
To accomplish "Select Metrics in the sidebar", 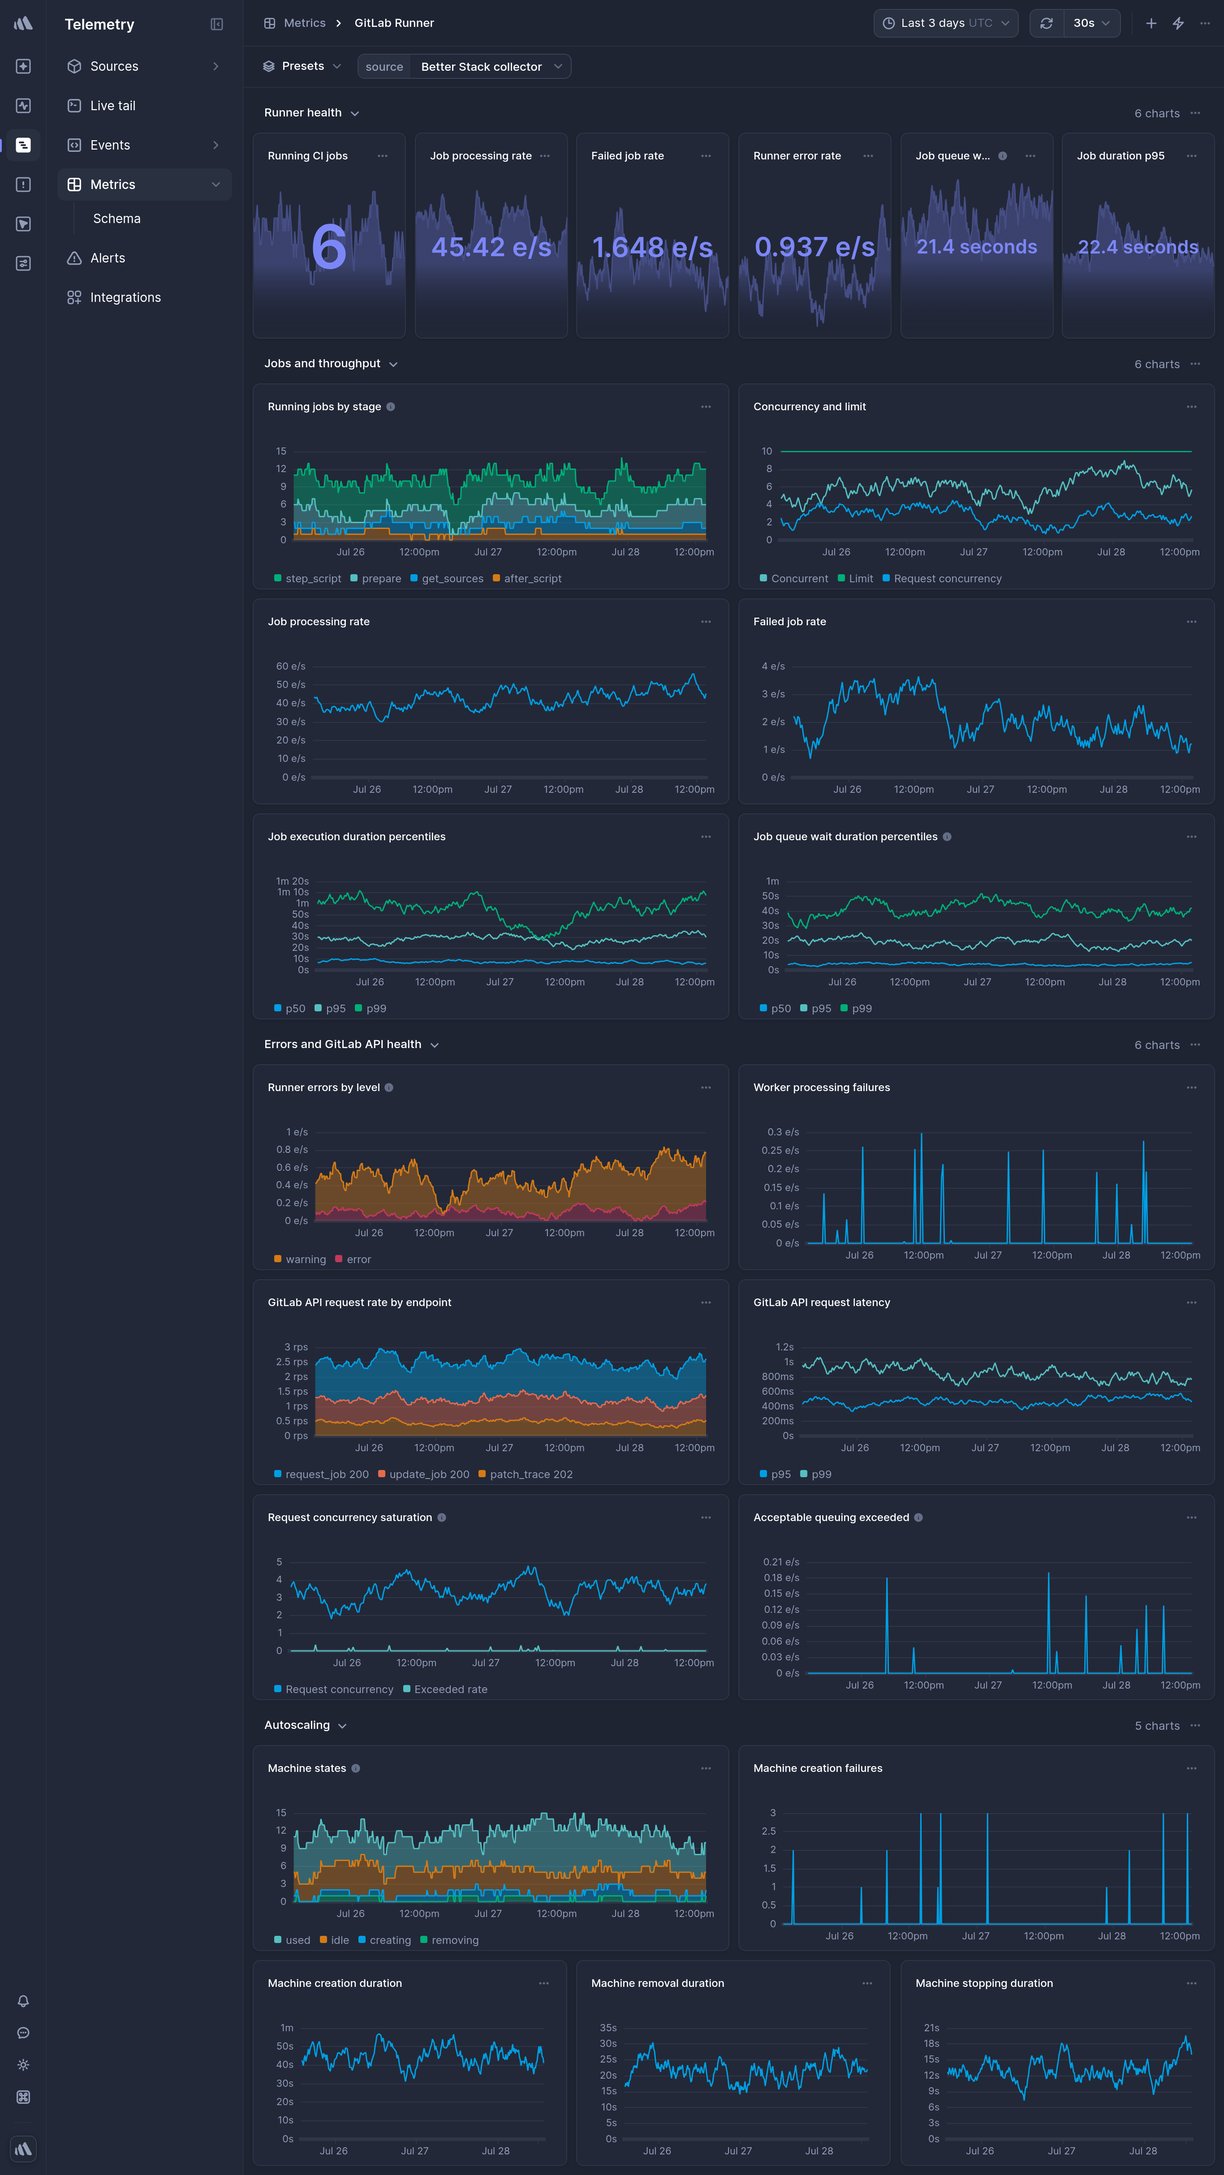I will [143, 184].
